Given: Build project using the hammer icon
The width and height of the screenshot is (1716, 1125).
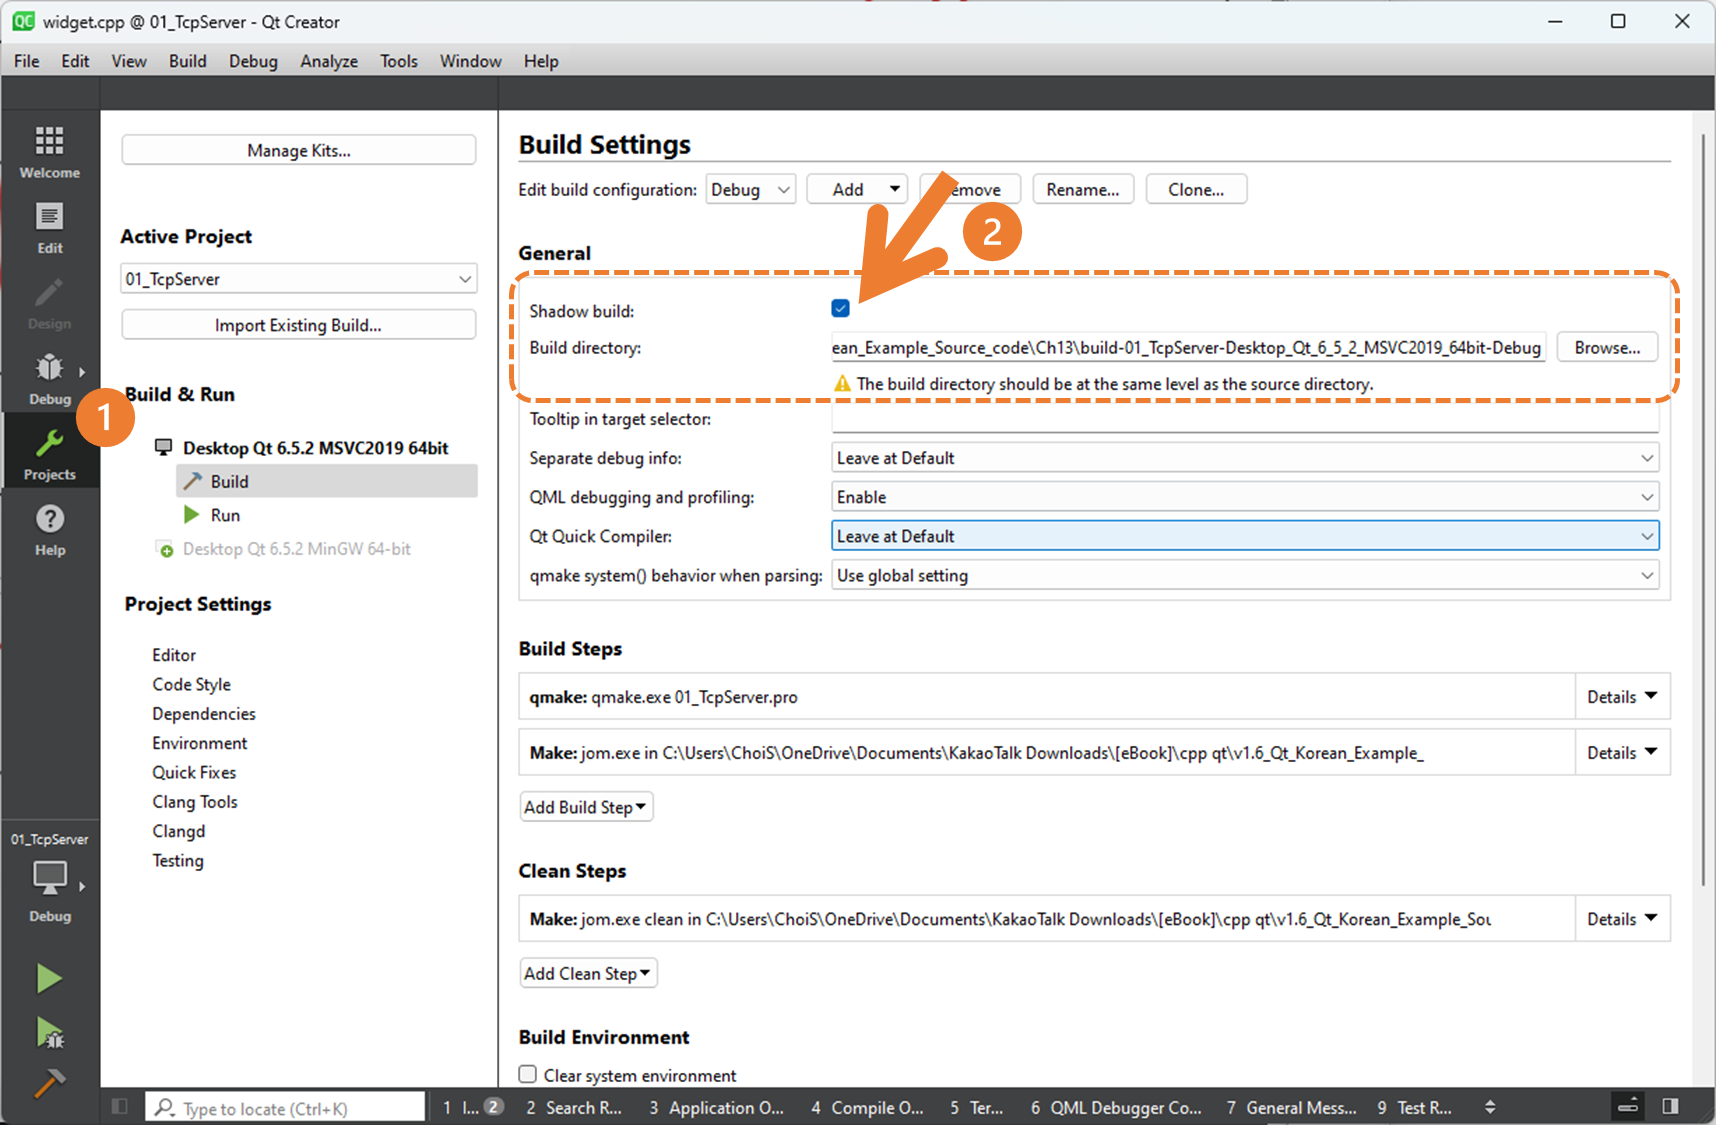Looking at the screenshot, I should click(49, 1082).
